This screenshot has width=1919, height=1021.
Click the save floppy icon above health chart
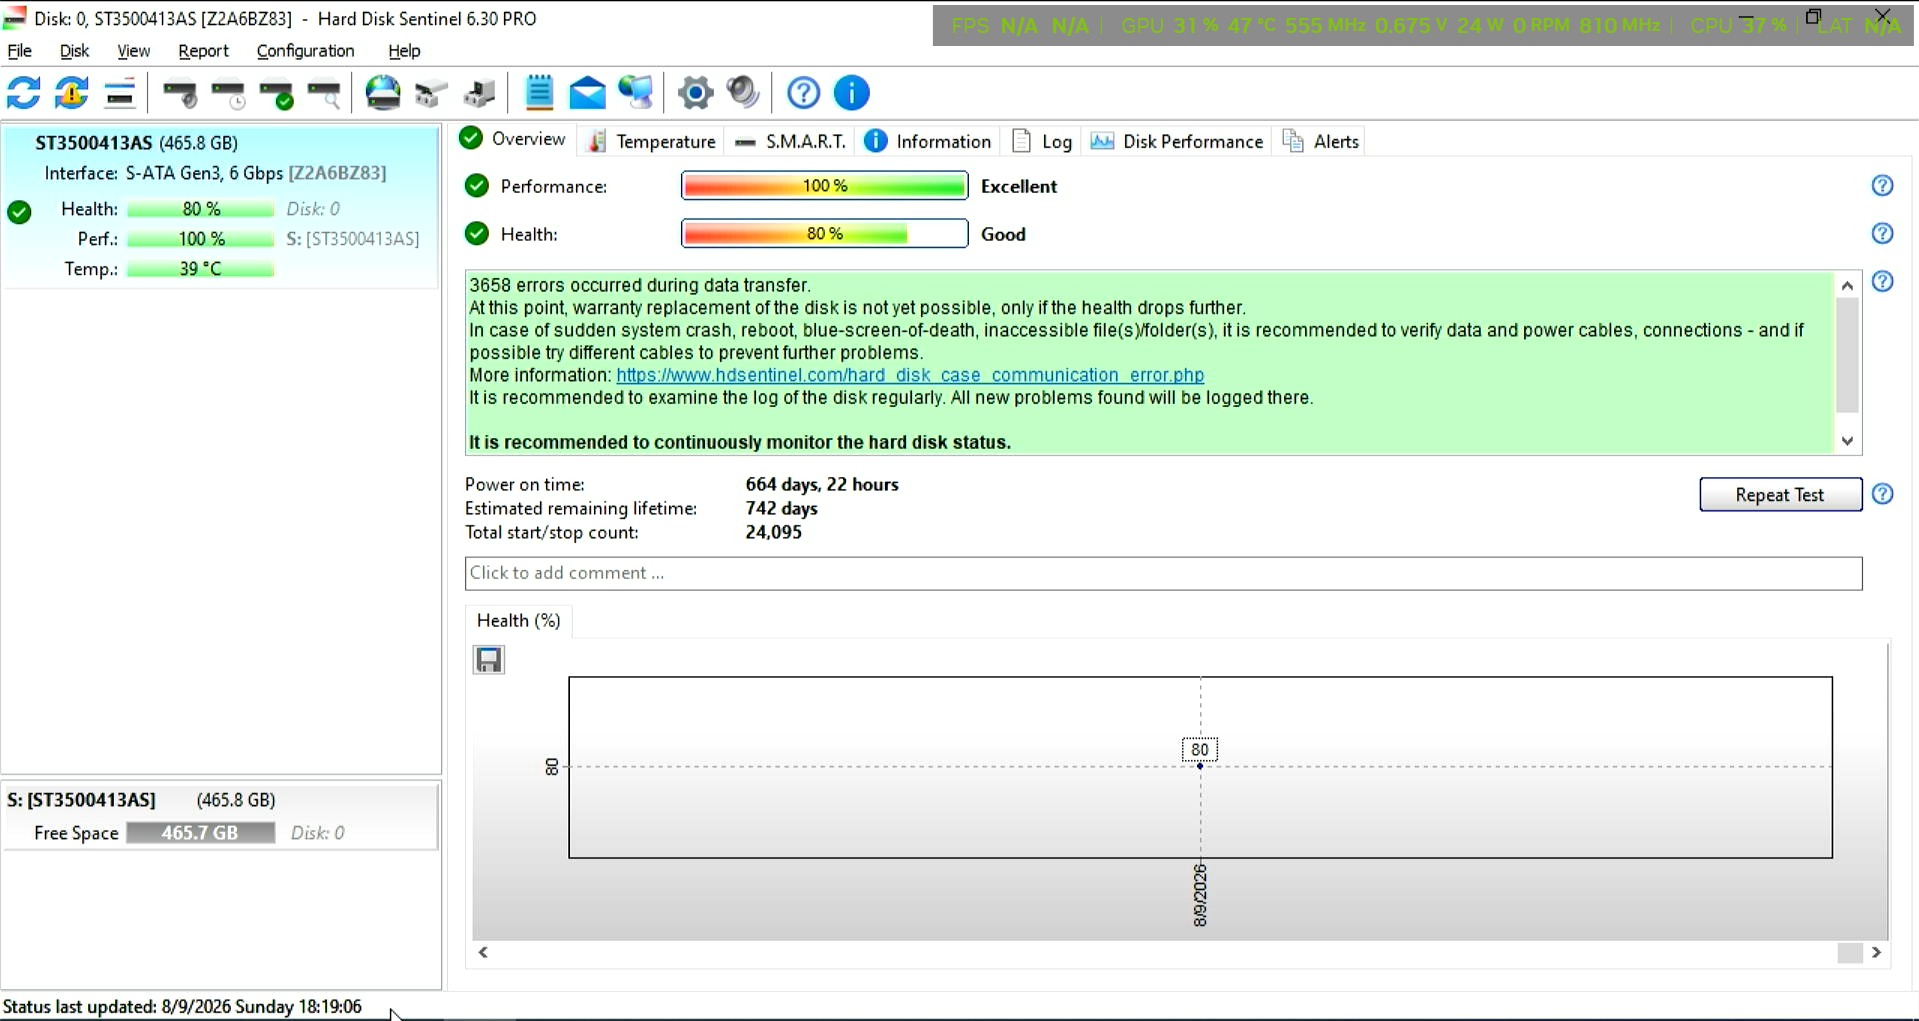(x=489, y=660)
